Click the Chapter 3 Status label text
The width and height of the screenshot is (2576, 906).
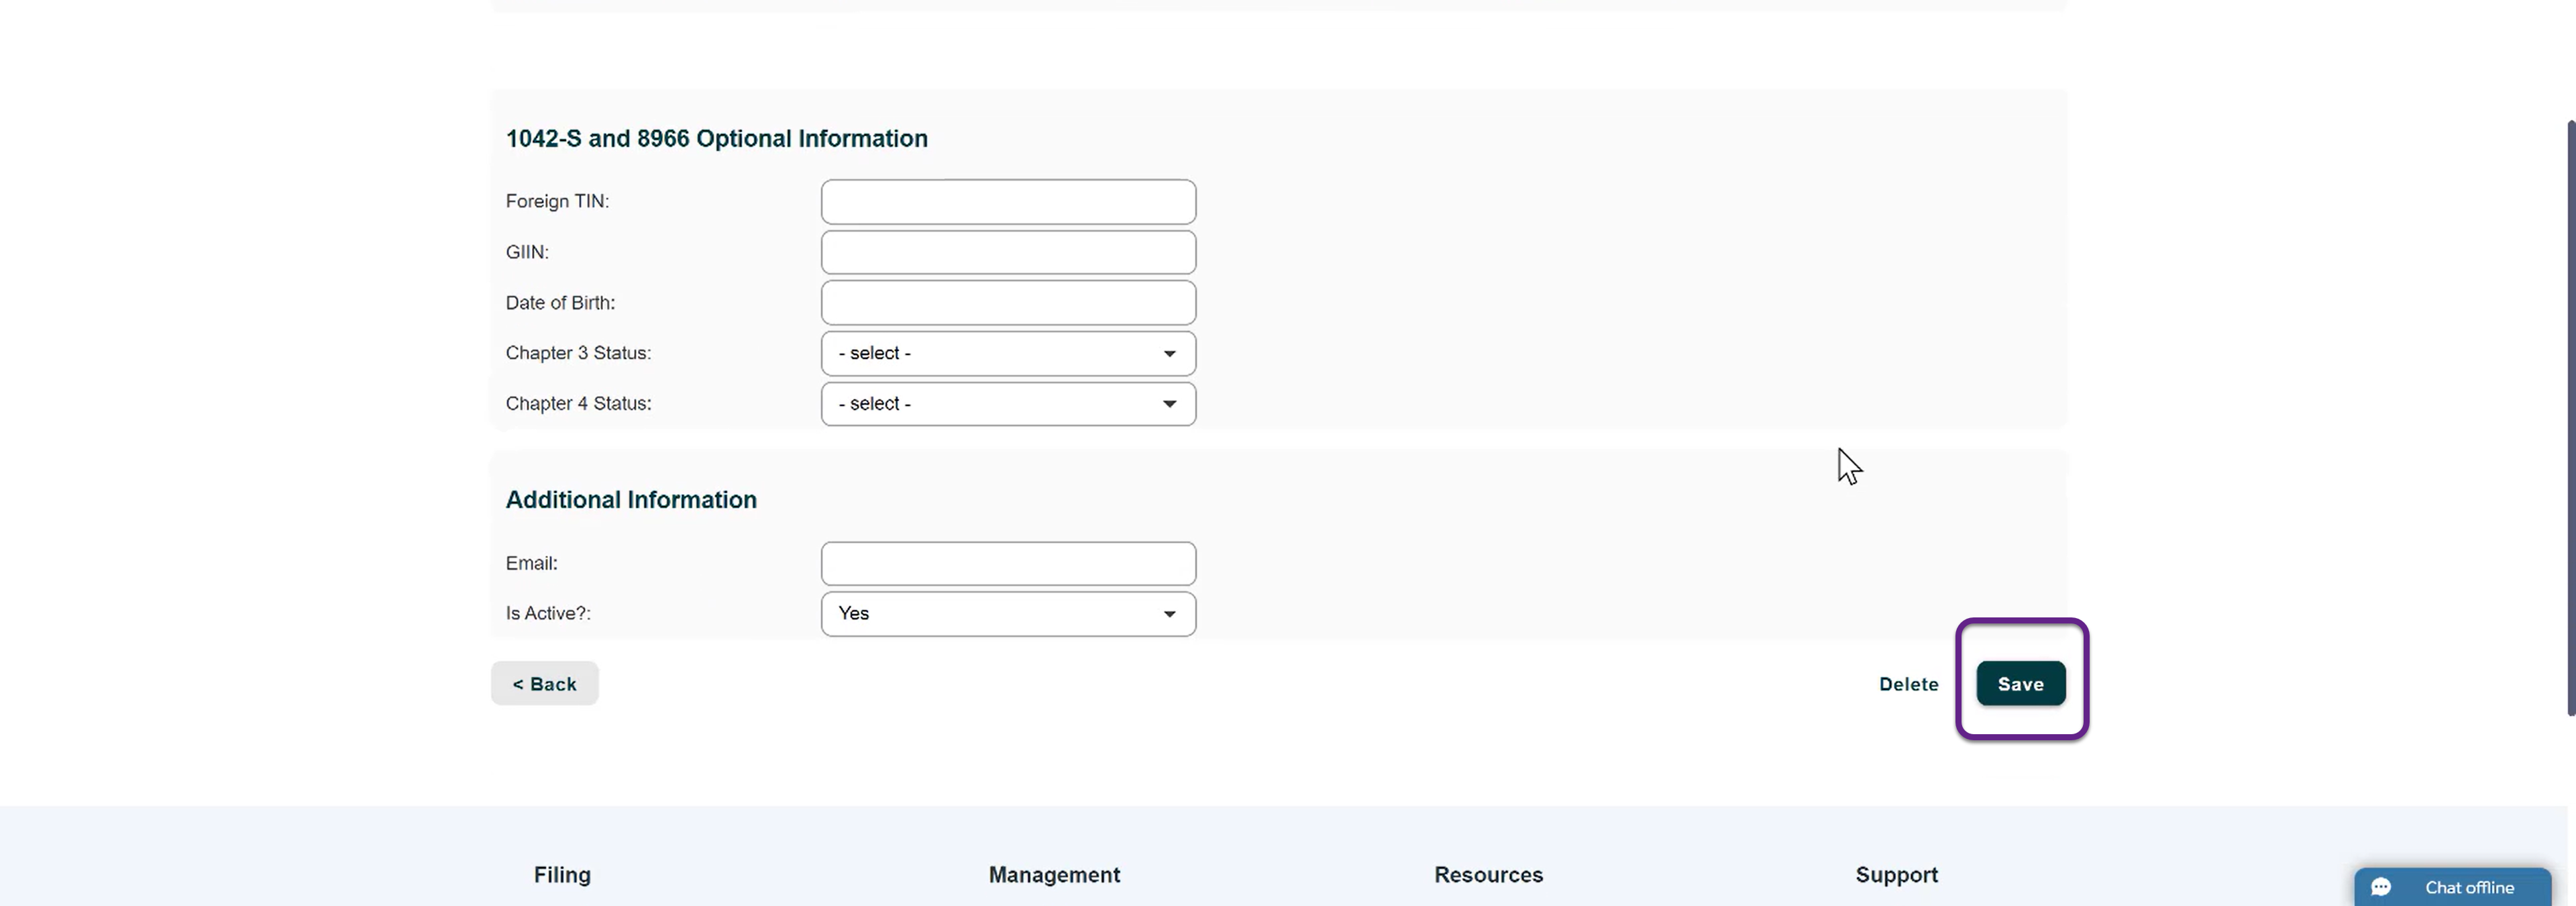pos(578,353)
